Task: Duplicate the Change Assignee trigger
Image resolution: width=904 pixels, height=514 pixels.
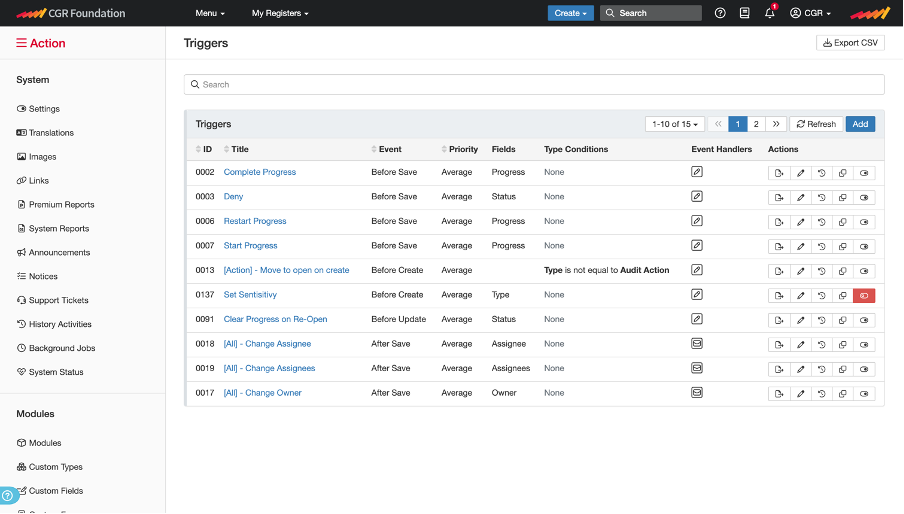Action: click(x=843, y=345)
